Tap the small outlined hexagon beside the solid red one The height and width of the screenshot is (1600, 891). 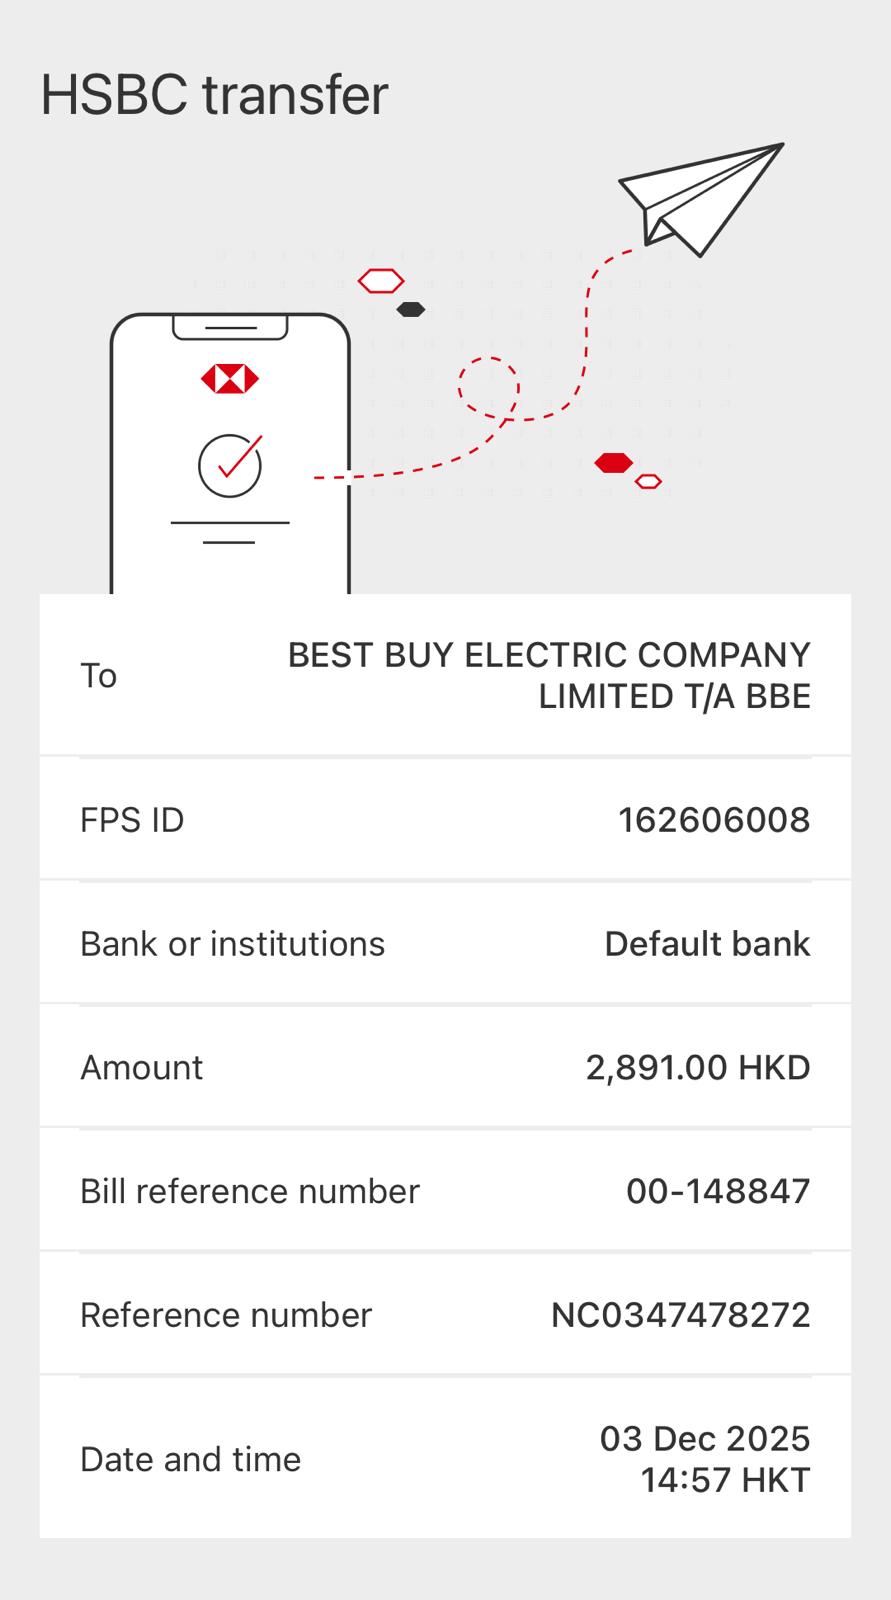[x=649, y=482]
